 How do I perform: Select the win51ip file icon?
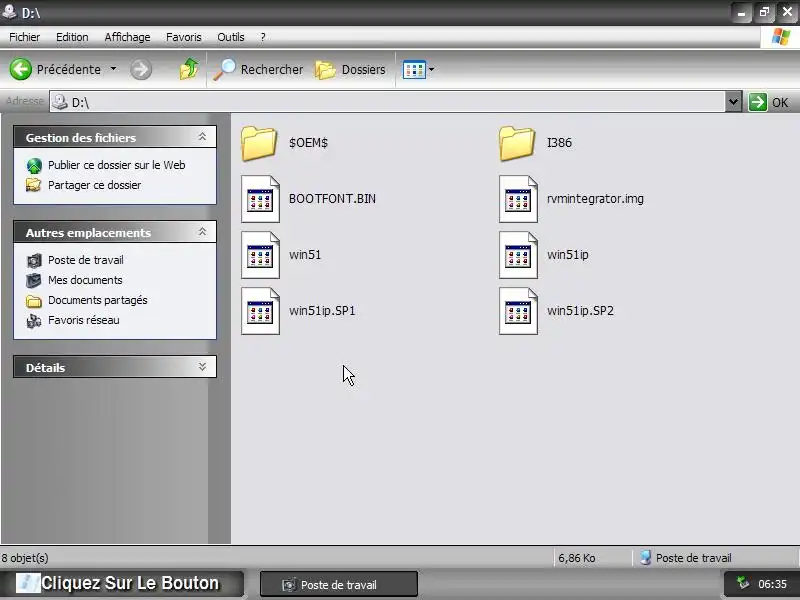518,255
